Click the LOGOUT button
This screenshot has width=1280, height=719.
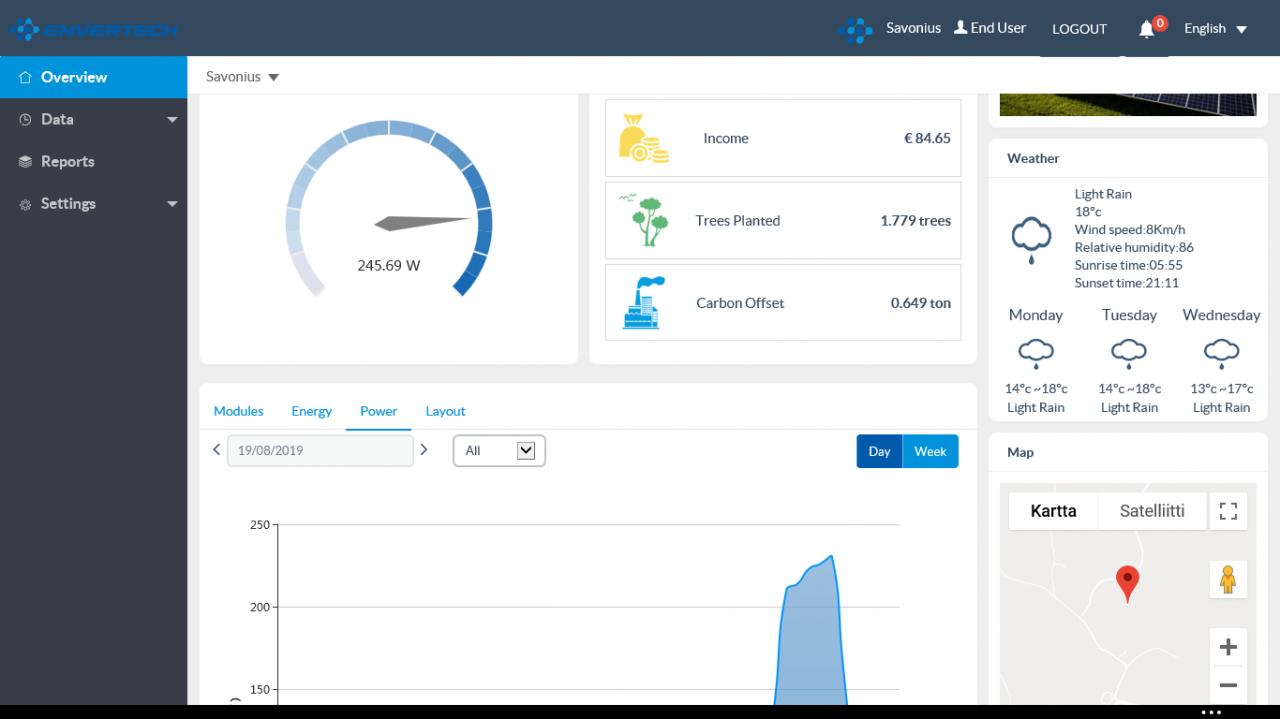1079,29
